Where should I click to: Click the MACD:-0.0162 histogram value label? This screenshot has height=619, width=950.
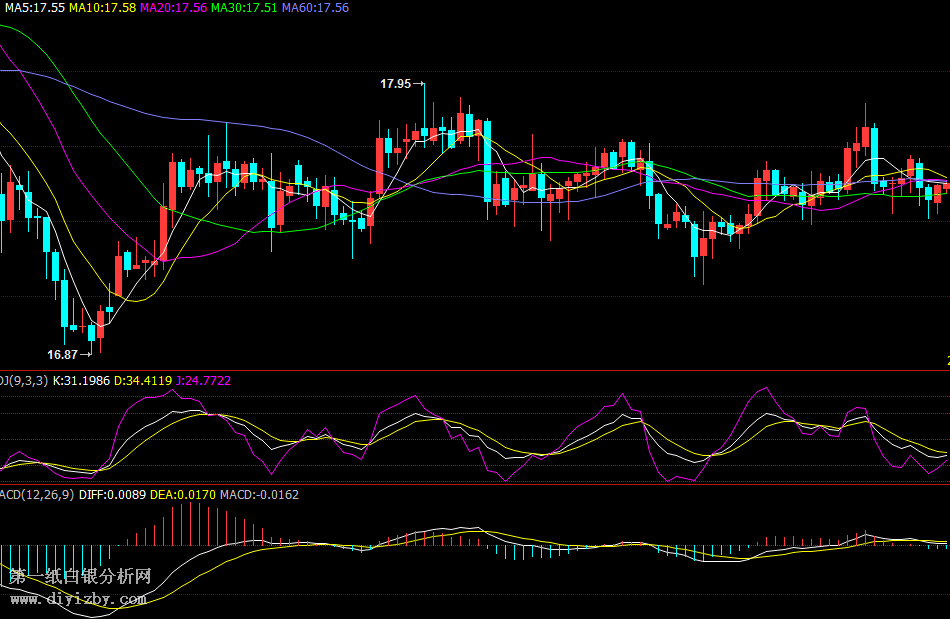(259, 494)
